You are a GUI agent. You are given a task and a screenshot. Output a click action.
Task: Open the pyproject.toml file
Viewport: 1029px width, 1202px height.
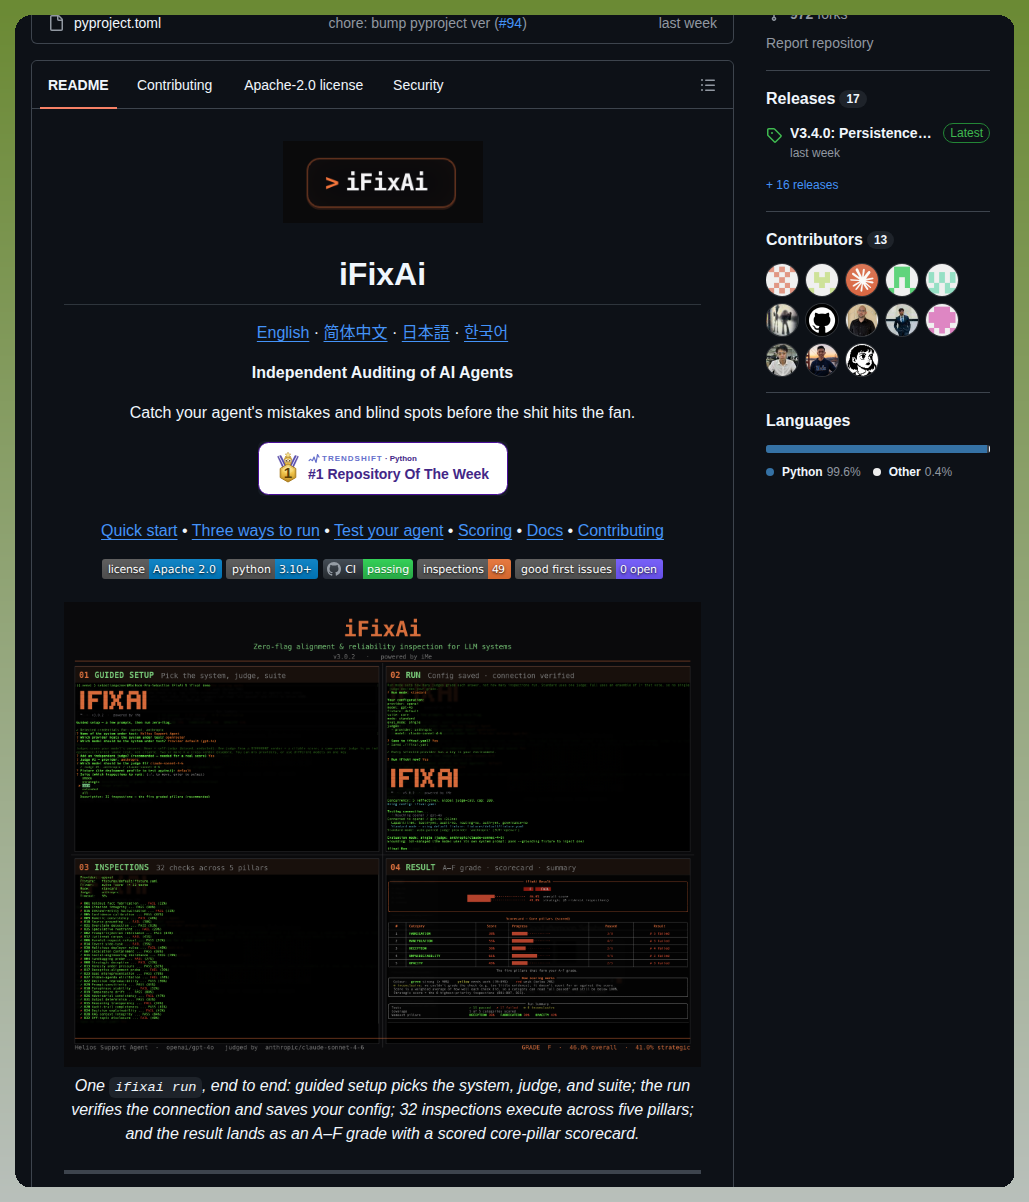point(117,23)
